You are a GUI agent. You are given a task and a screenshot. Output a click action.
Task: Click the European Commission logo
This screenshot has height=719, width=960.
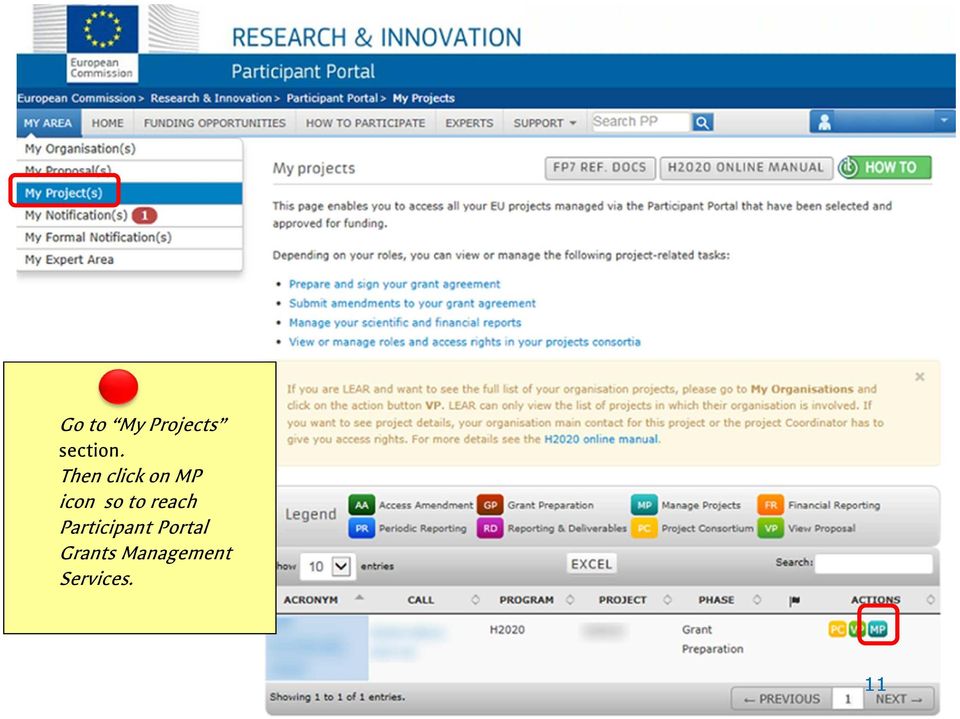[x=102, y=43]
